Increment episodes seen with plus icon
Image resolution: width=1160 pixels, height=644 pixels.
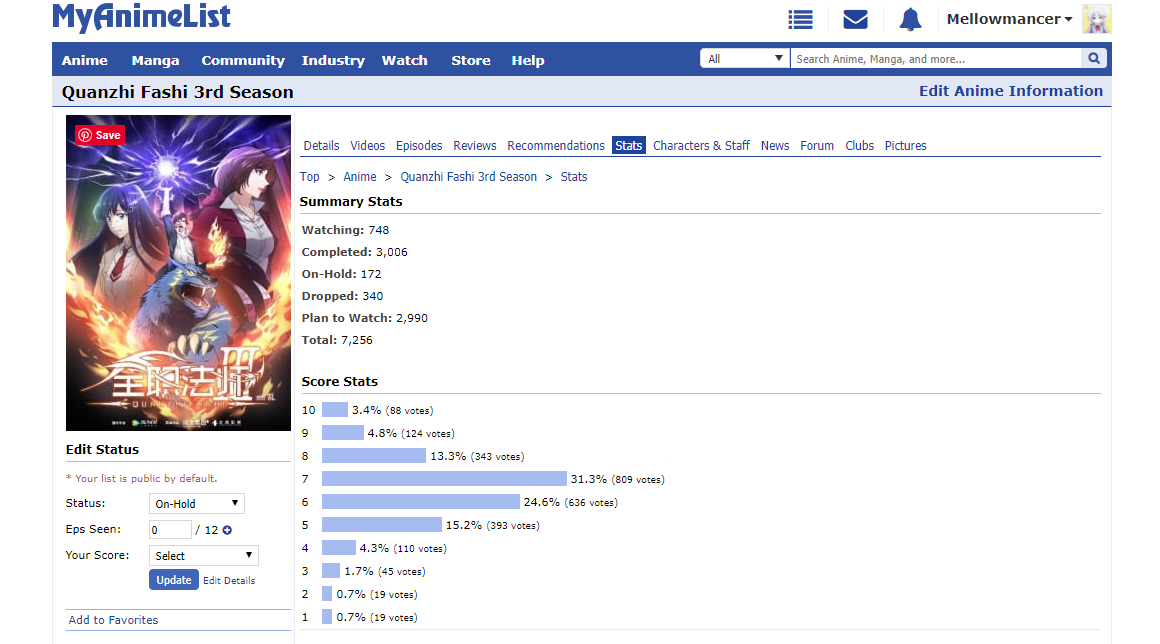pyautogui.click(x=227, y=530)
